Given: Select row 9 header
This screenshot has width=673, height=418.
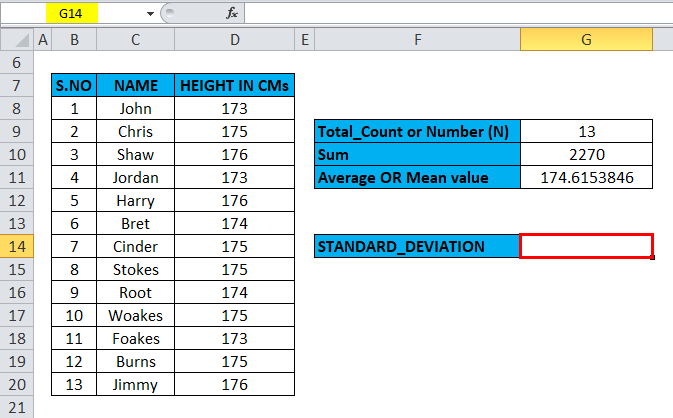Looking at the screenshot, I should point(17,131).
